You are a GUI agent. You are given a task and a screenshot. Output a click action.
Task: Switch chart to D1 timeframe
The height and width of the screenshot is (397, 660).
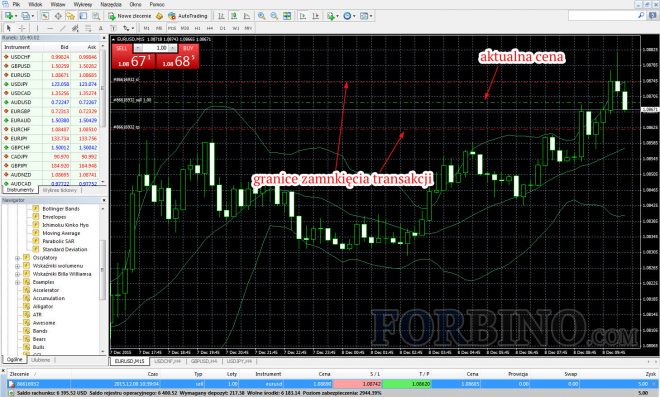point(223,28)
